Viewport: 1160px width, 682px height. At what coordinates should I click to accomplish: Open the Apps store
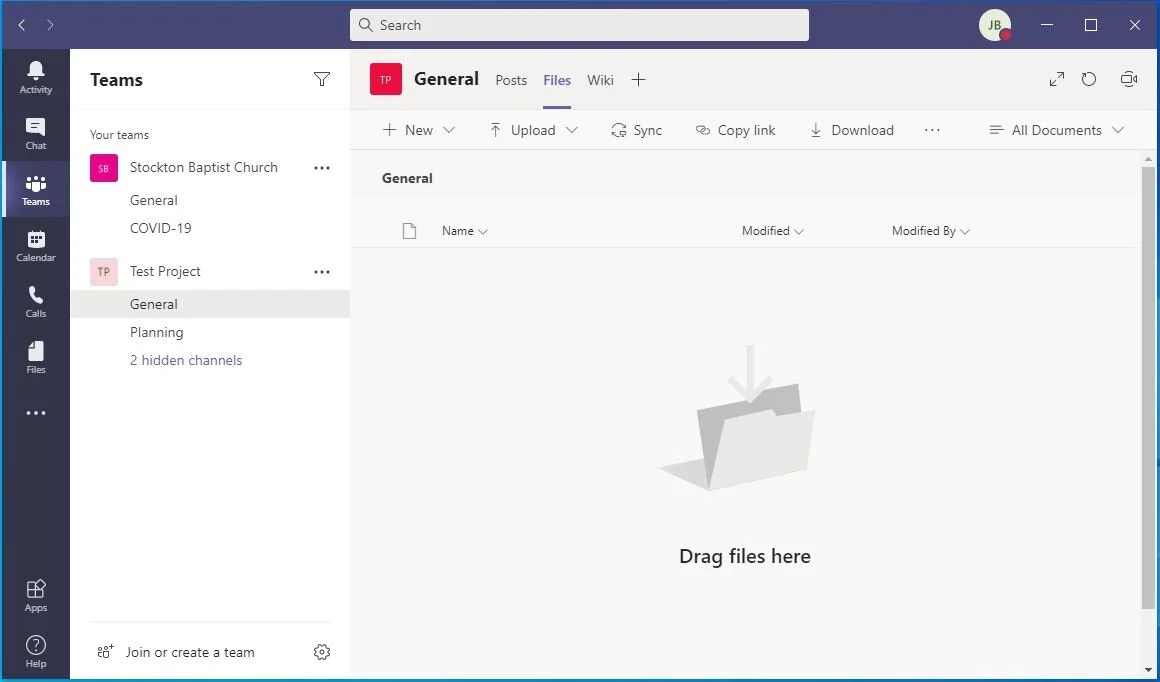36,595
